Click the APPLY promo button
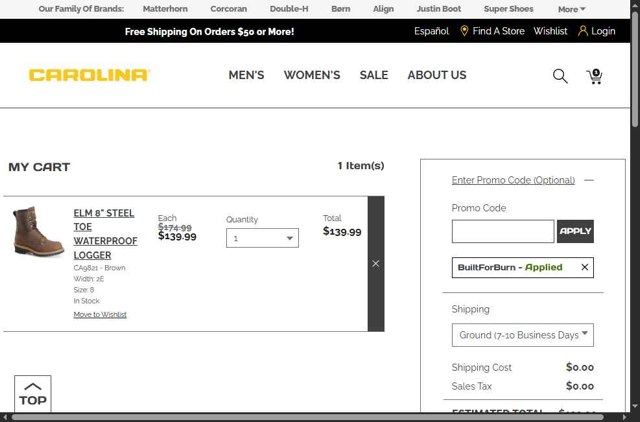This screenshot has height=422, width=640. pos(575,231)
